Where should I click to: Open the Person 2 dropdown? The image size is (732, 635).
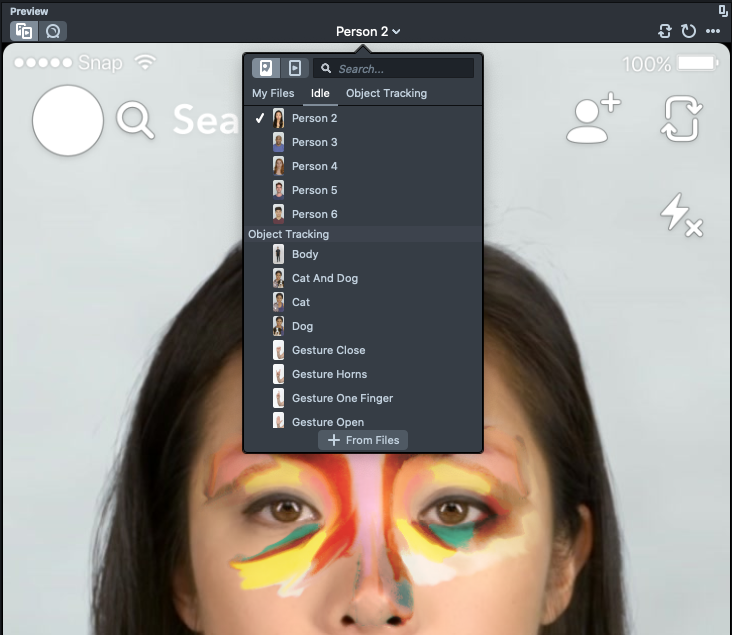click(367, 31)
